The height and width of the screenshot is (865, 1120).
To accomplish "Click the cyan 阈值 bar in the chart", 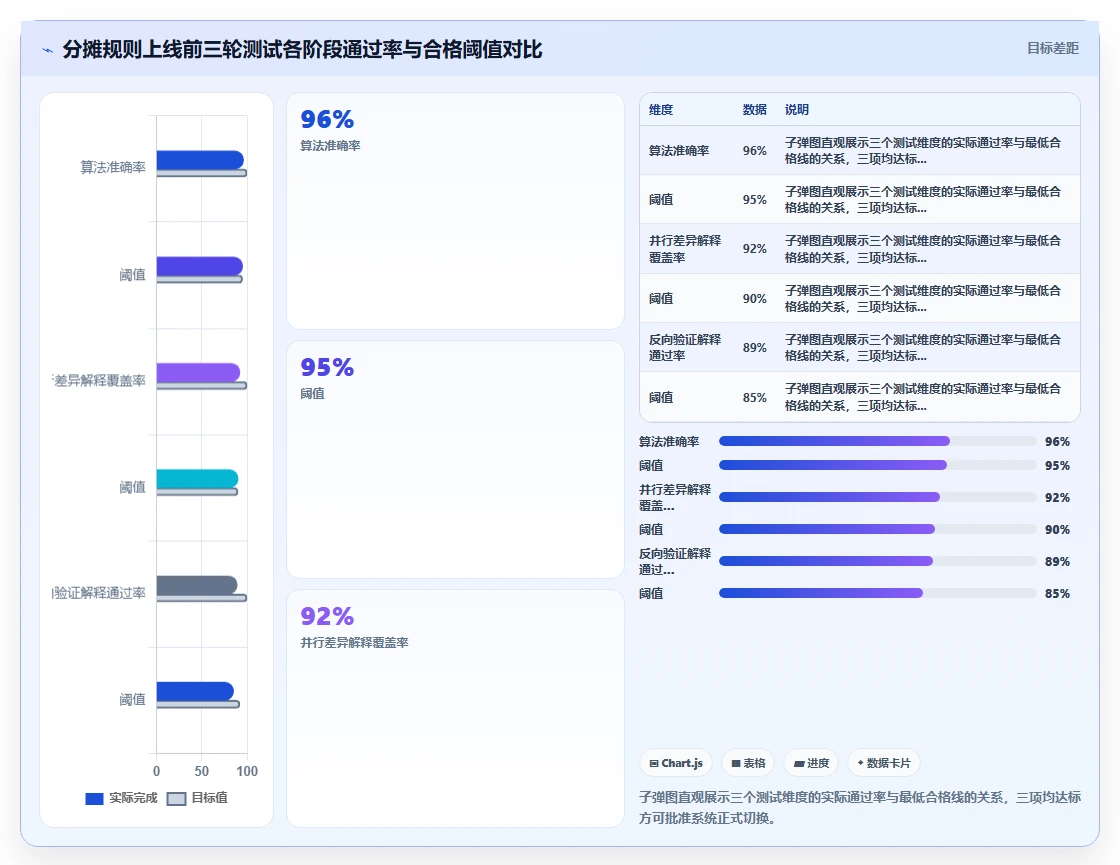I will [197, 479].
